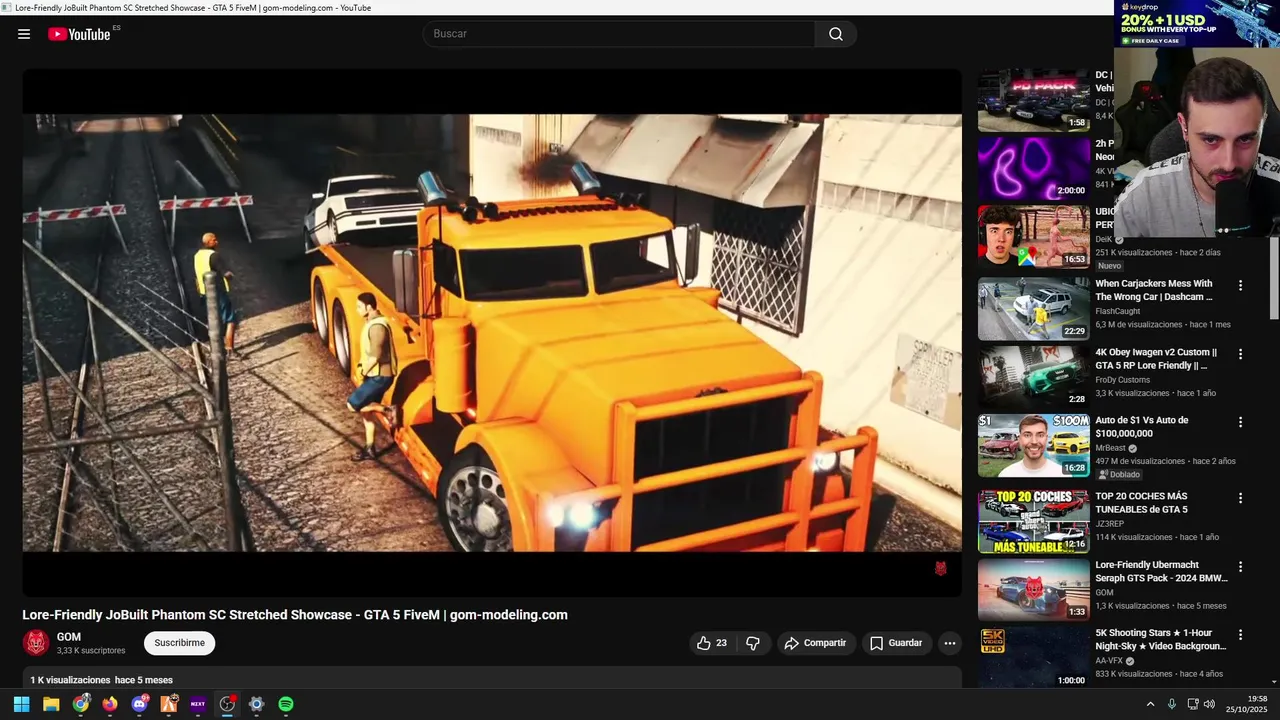Open the YouTube hamburger guide menu
The width and height of the screenshot is (1280, 720).
[24, 34]
